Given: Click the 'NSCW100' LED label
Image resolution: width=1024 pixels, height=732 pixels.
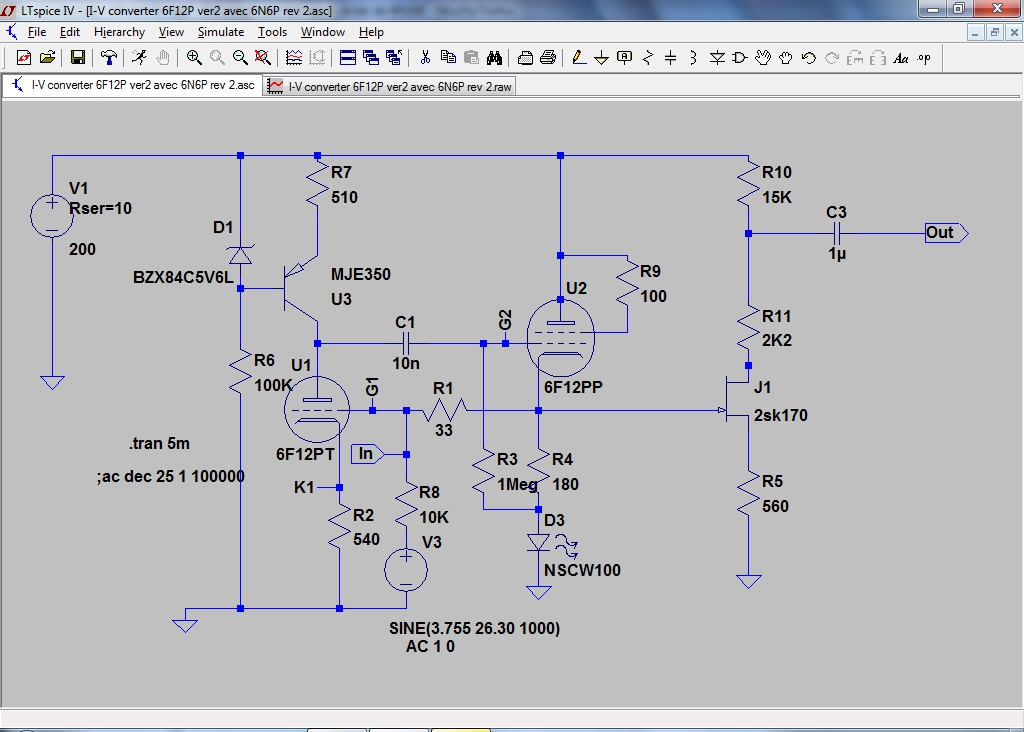Looking at the screenshot, I should [582, 570].
